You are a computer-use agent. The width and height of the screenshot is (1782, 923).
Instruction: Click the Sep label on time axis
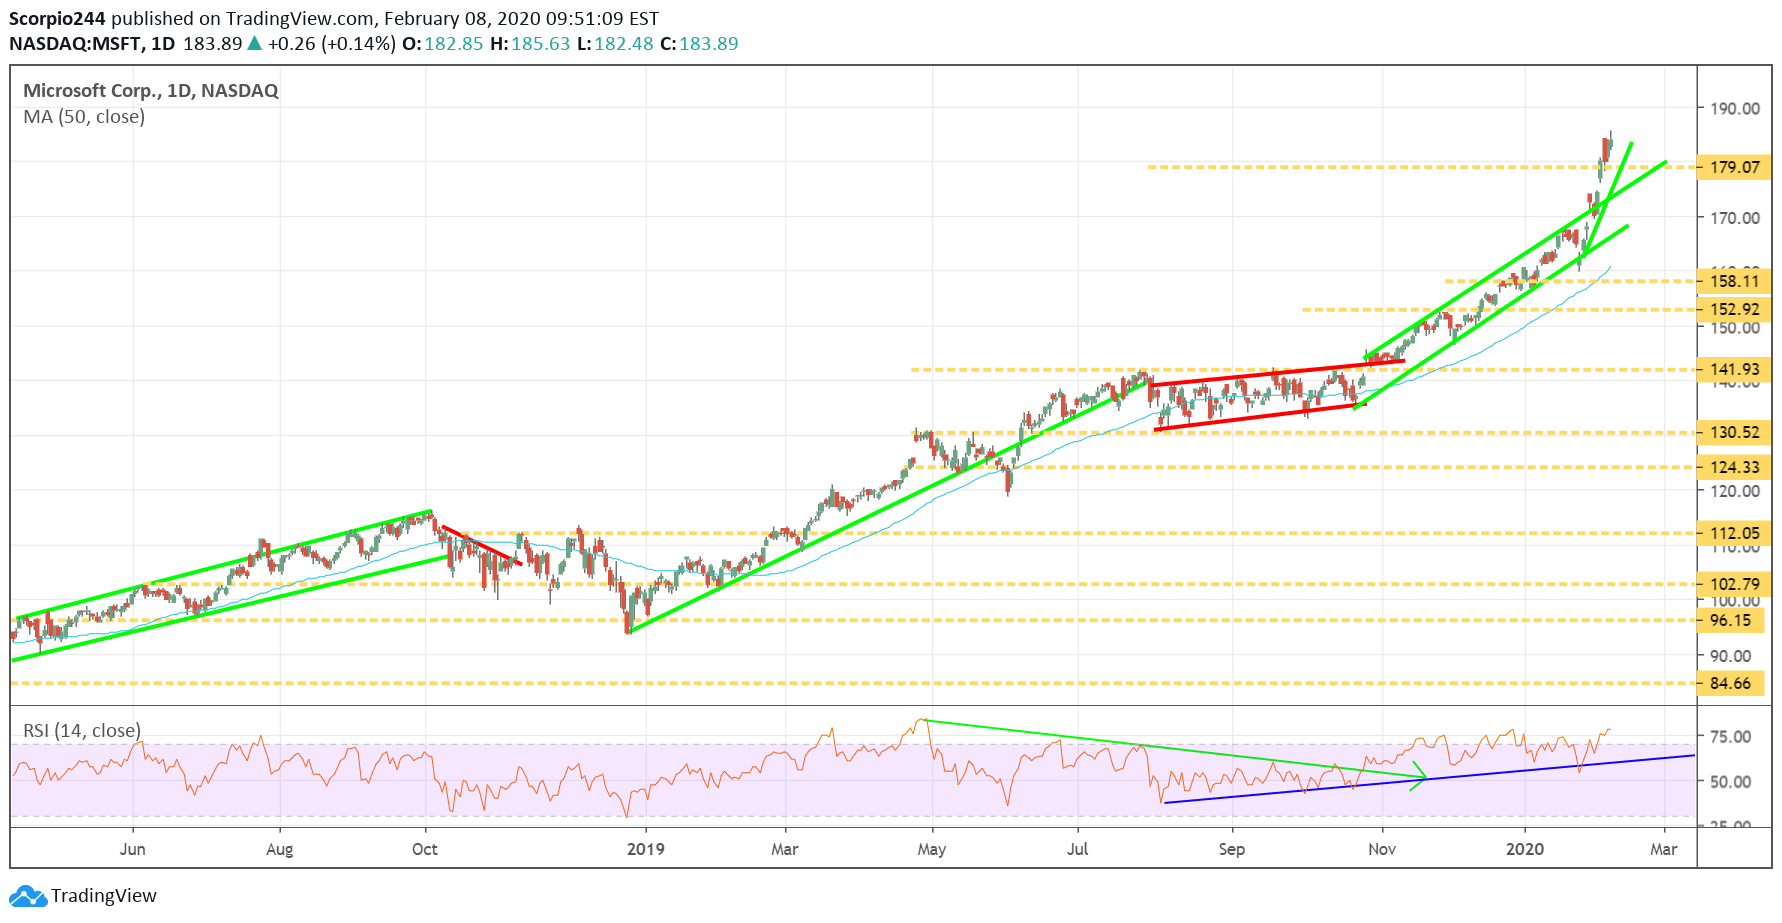1232,849
